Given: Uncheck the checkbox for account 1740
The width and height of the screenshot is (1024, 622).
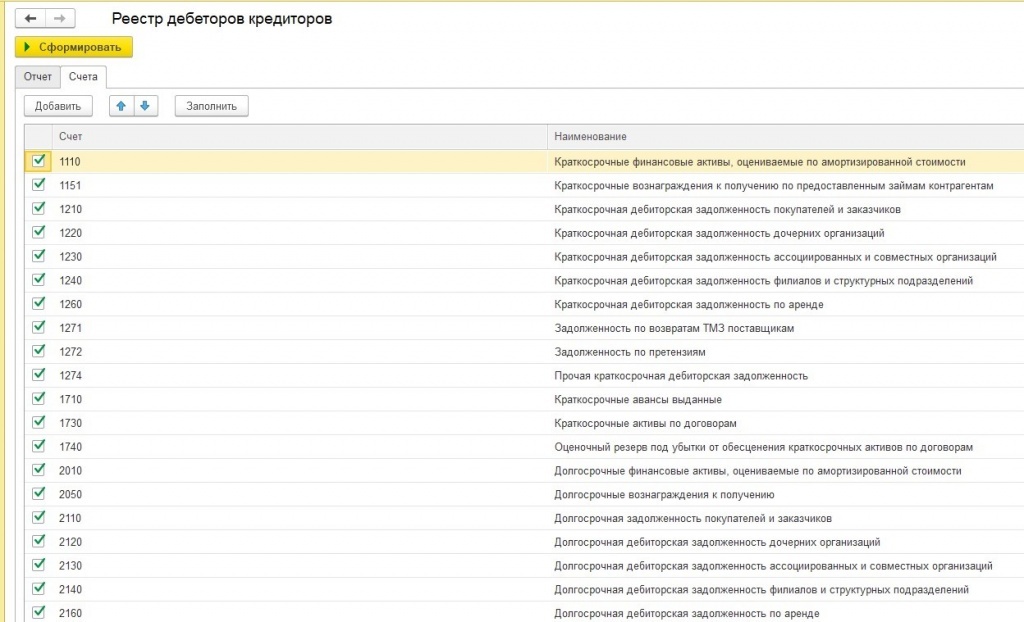Looking at the screenshot, I should click(x=39, y=446).
